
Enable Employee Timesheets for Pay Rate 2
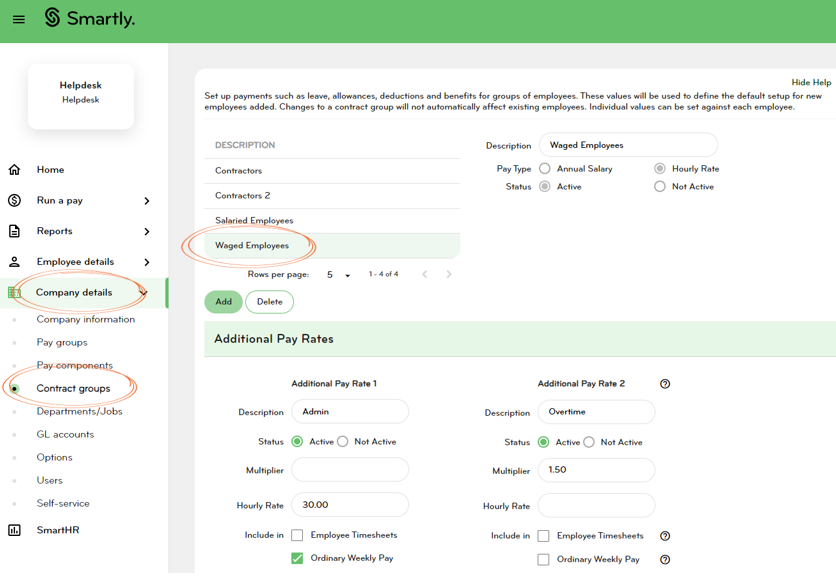pyautogui.click(x=543, y=535)
